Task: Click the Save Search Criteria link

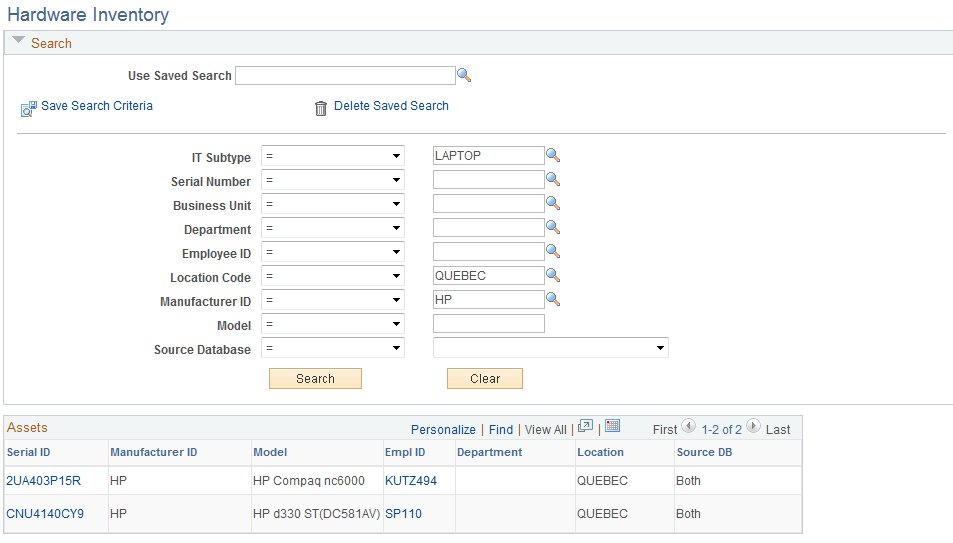Action: (97, 106)
